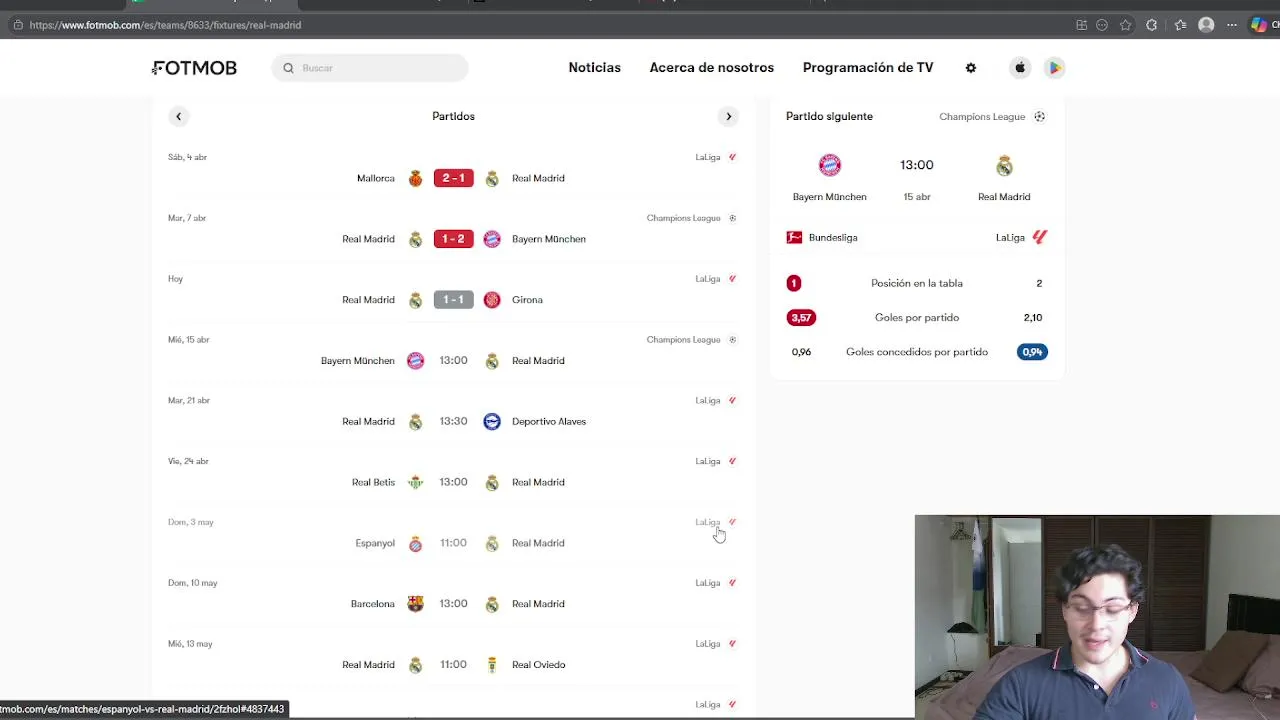Viewport: 1280px width, 720px height.
Task: Click position badge 1 in table row
Action: coord(794,284)
